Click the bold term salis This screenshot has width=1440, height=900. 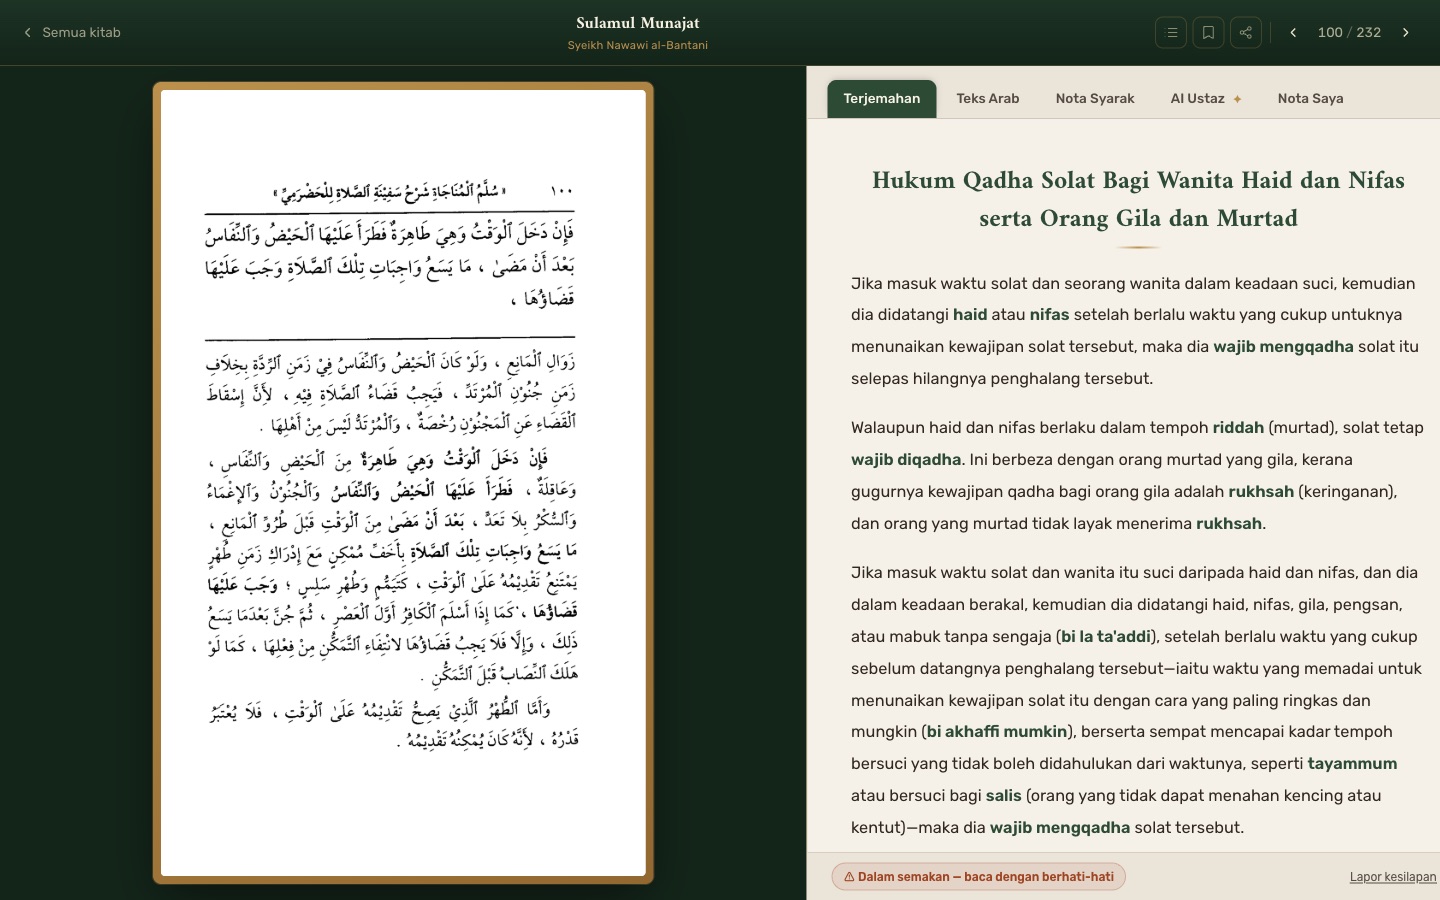click(x=1003, y=795)
